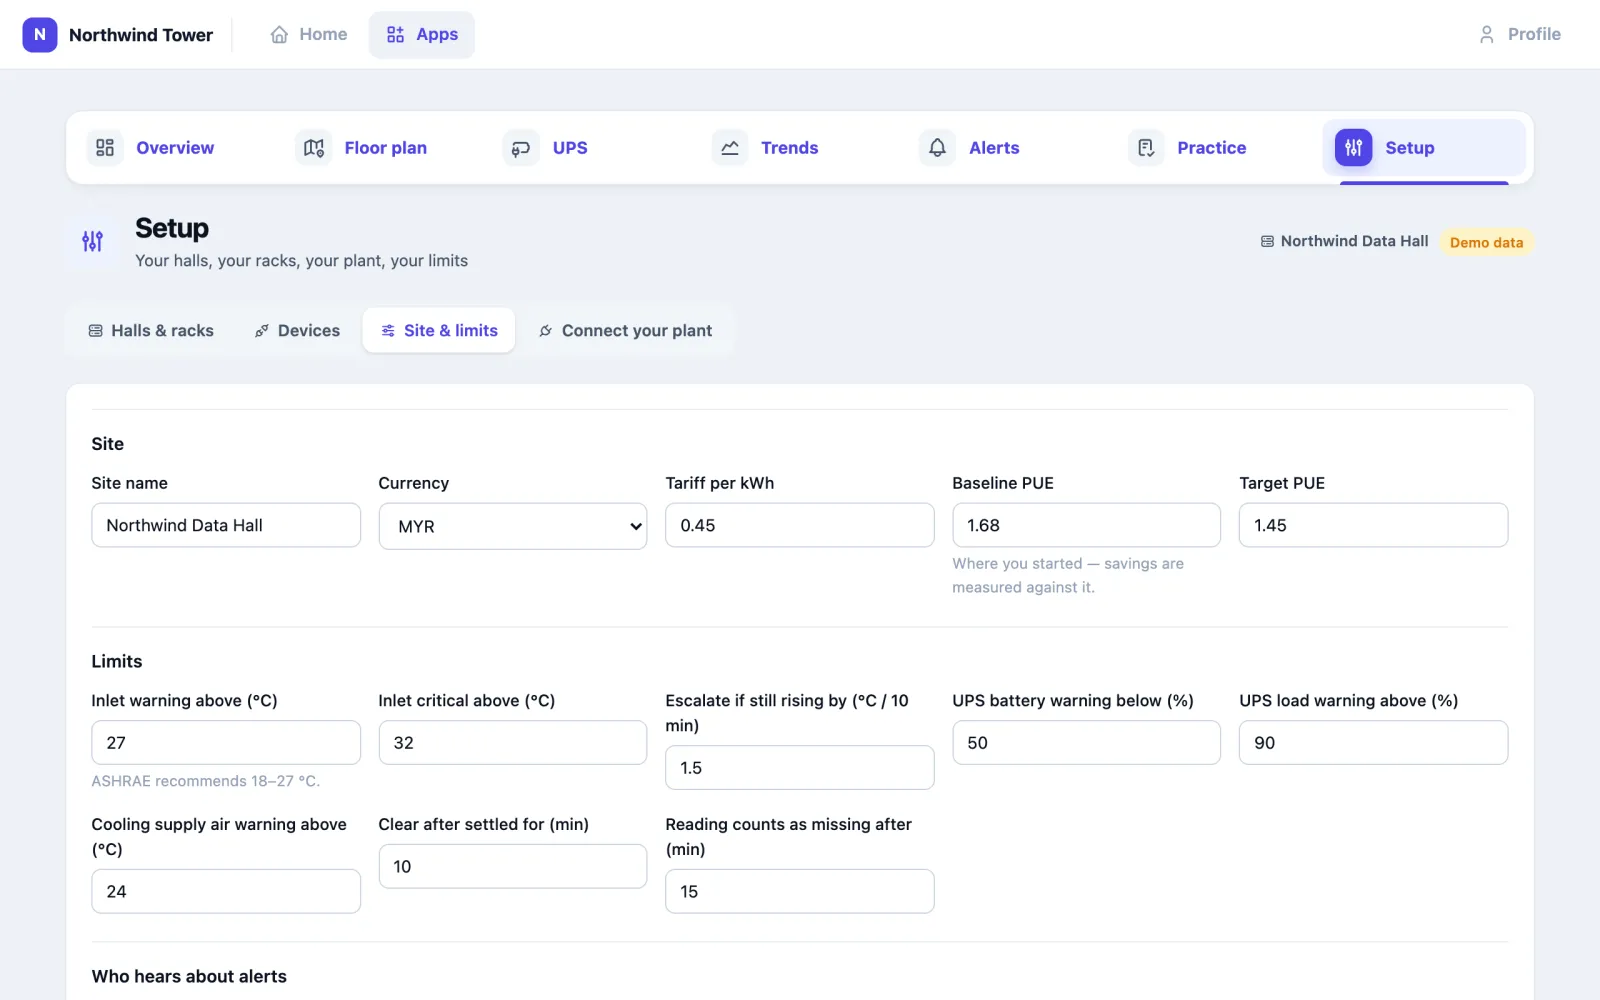Screen dimensions: 1600x1000
Task: Select the Setup tab label
Action: pos(1410,148)
